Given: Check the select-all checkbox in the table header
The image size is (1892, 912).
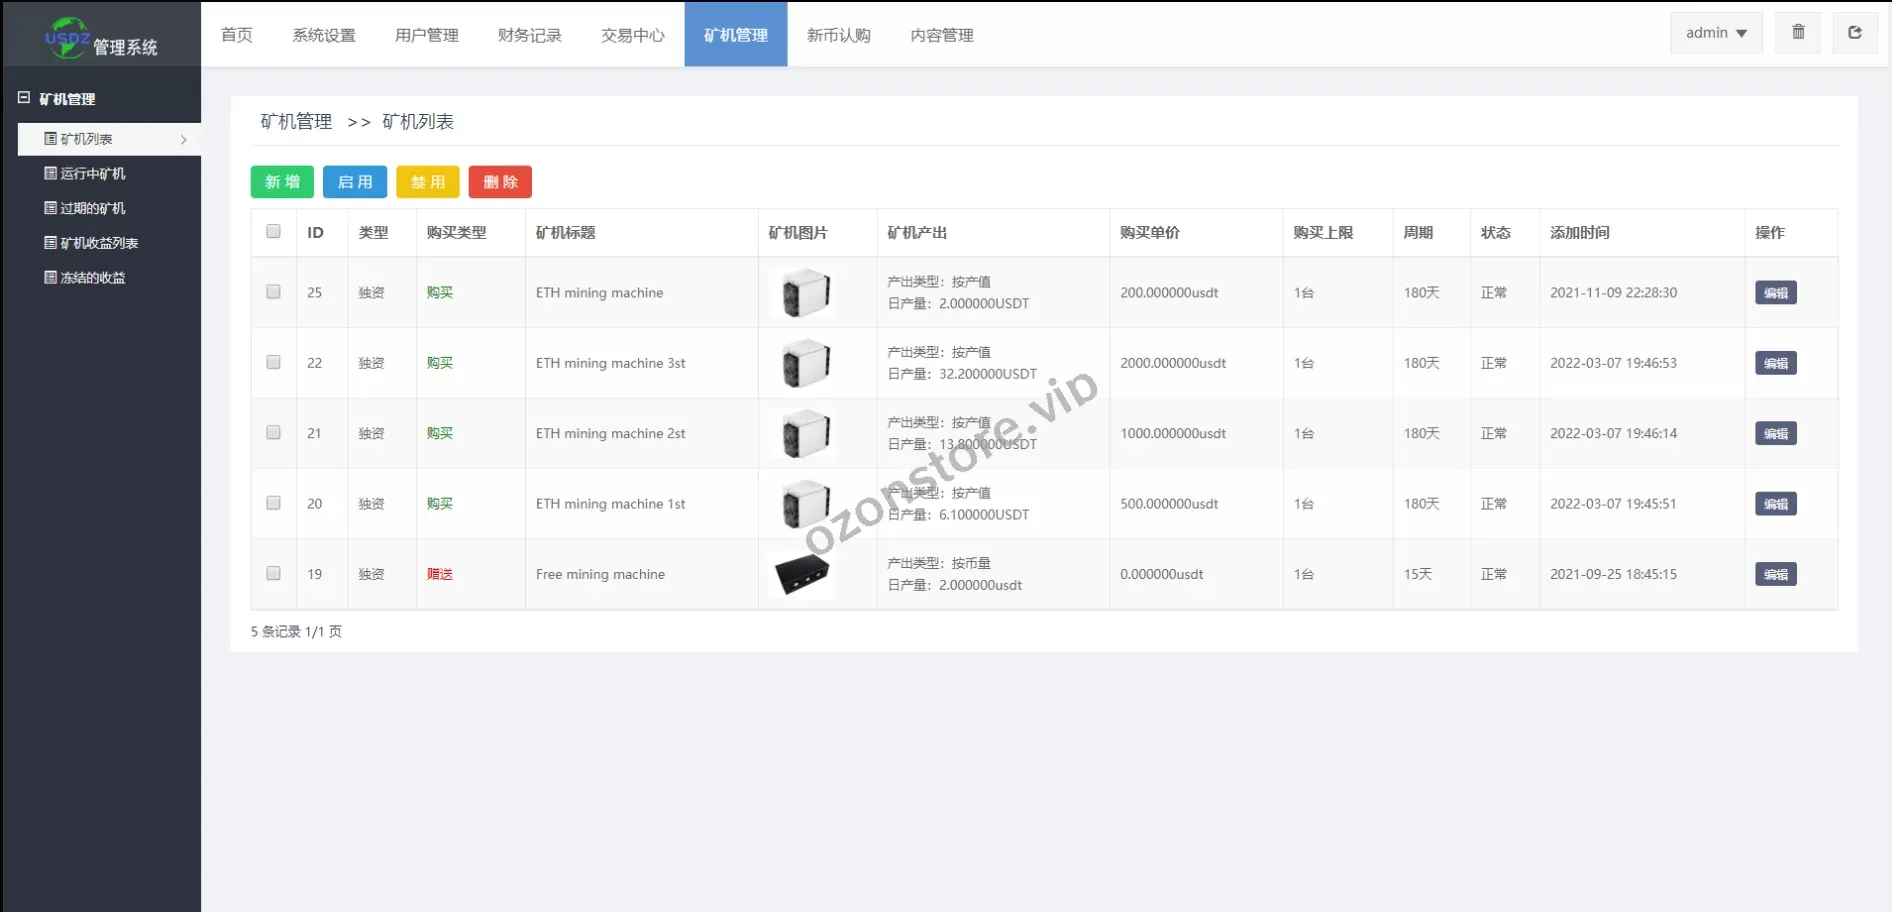Looking at the screenshot, I should point(273,231).
